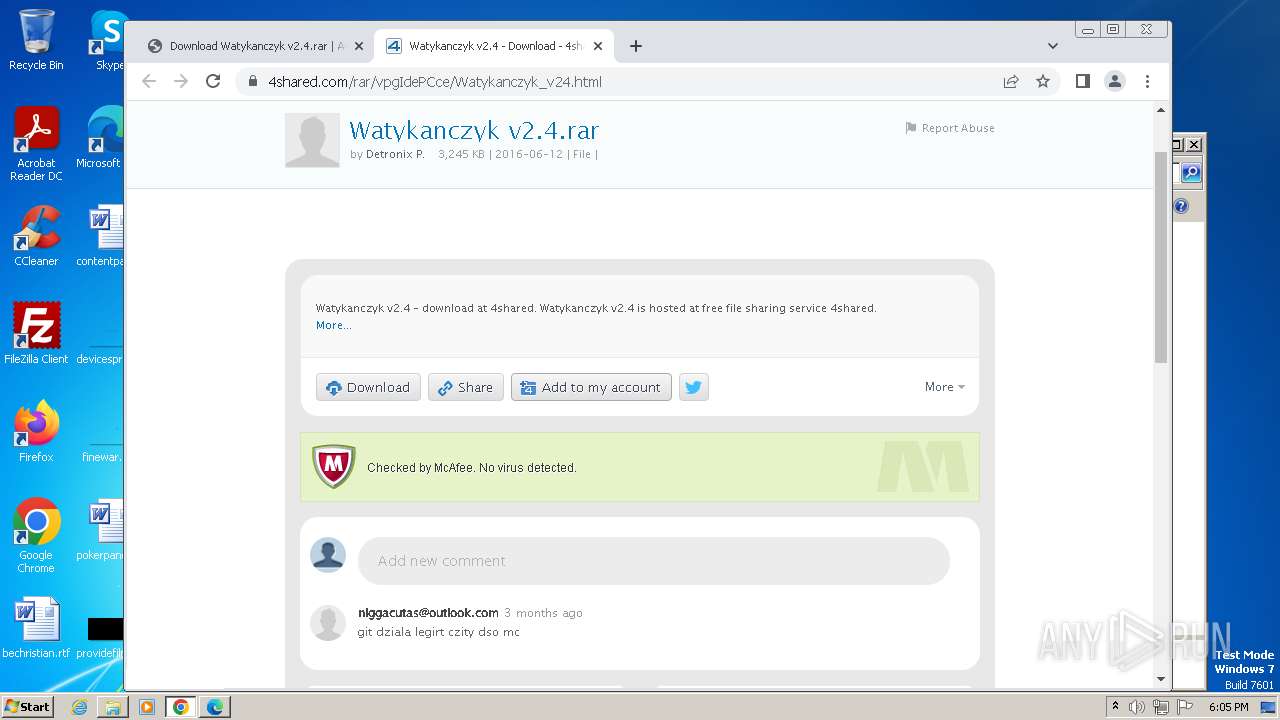Image resolution: width=1280 pixels, height=720 pixels.
Task: Bookmark this tab with star icon
Action: tap(1043, 82)
